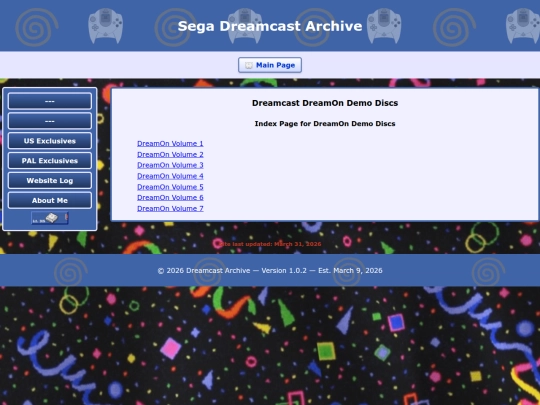Click the Dreamcast DreamOn Demo Discs heading
The image size is (540, 405).
[325, 103]
